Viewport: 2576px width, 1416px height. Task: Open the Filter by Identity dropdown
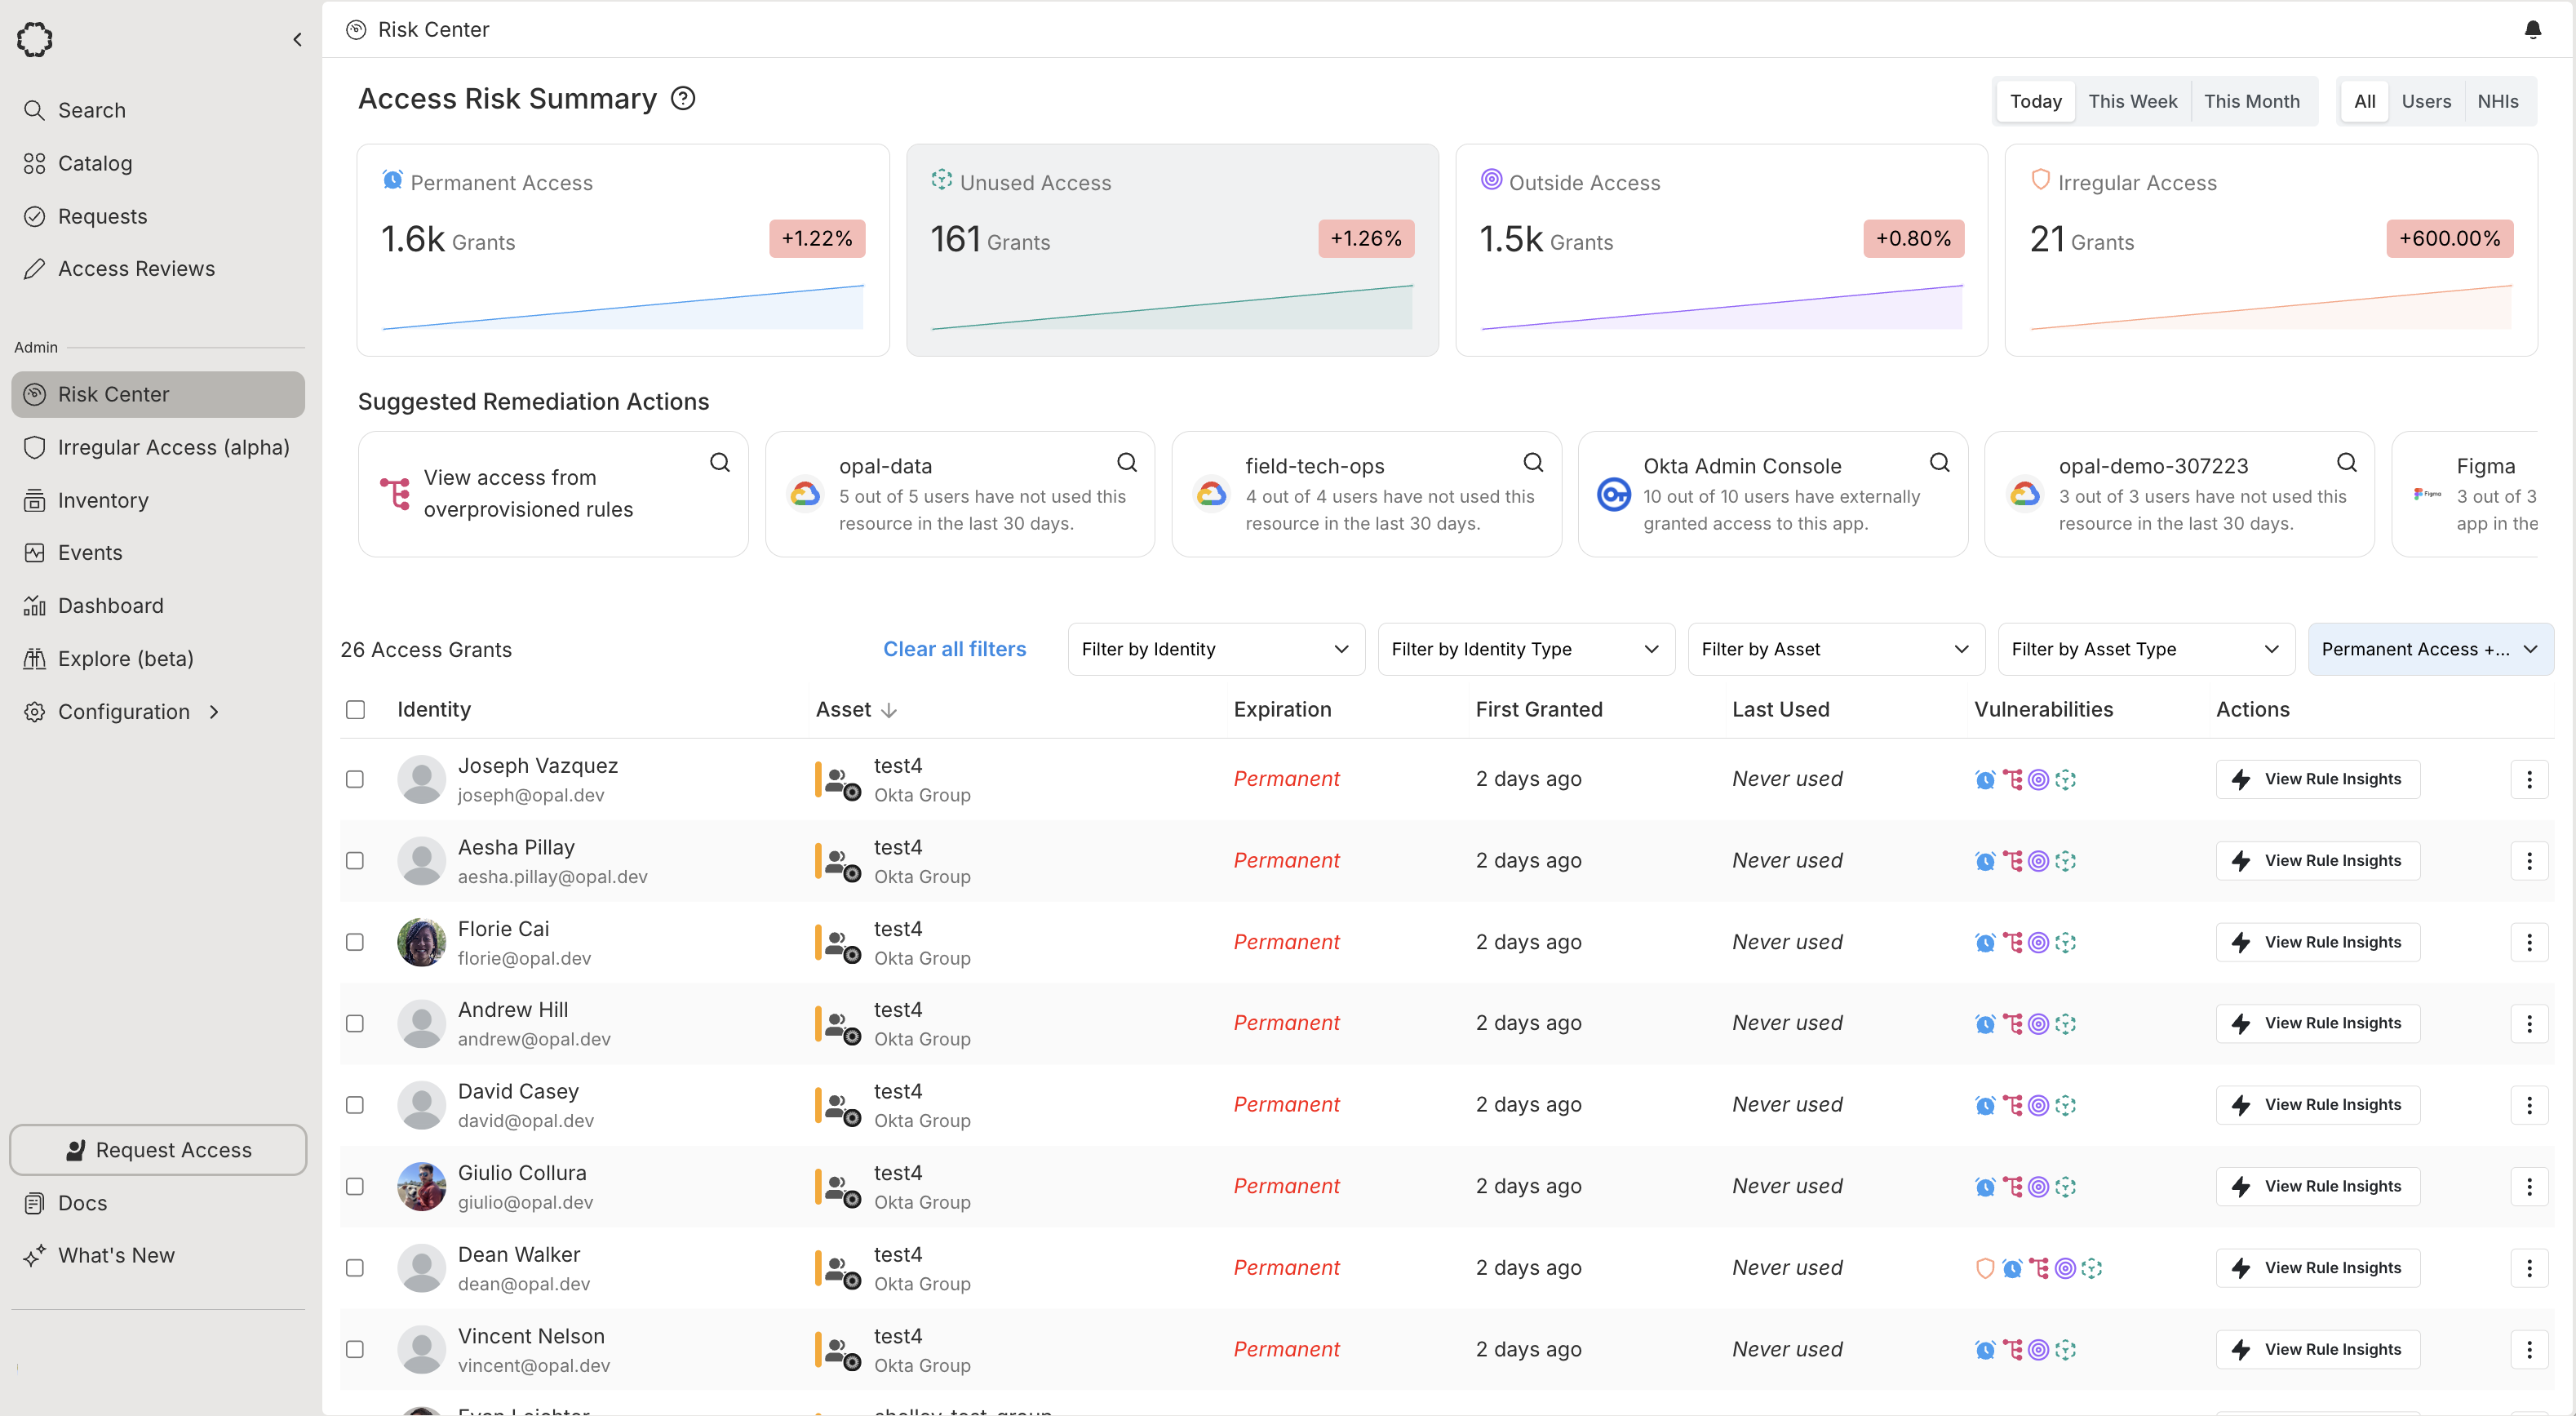pyautogui.click(x=1215, y=649)
